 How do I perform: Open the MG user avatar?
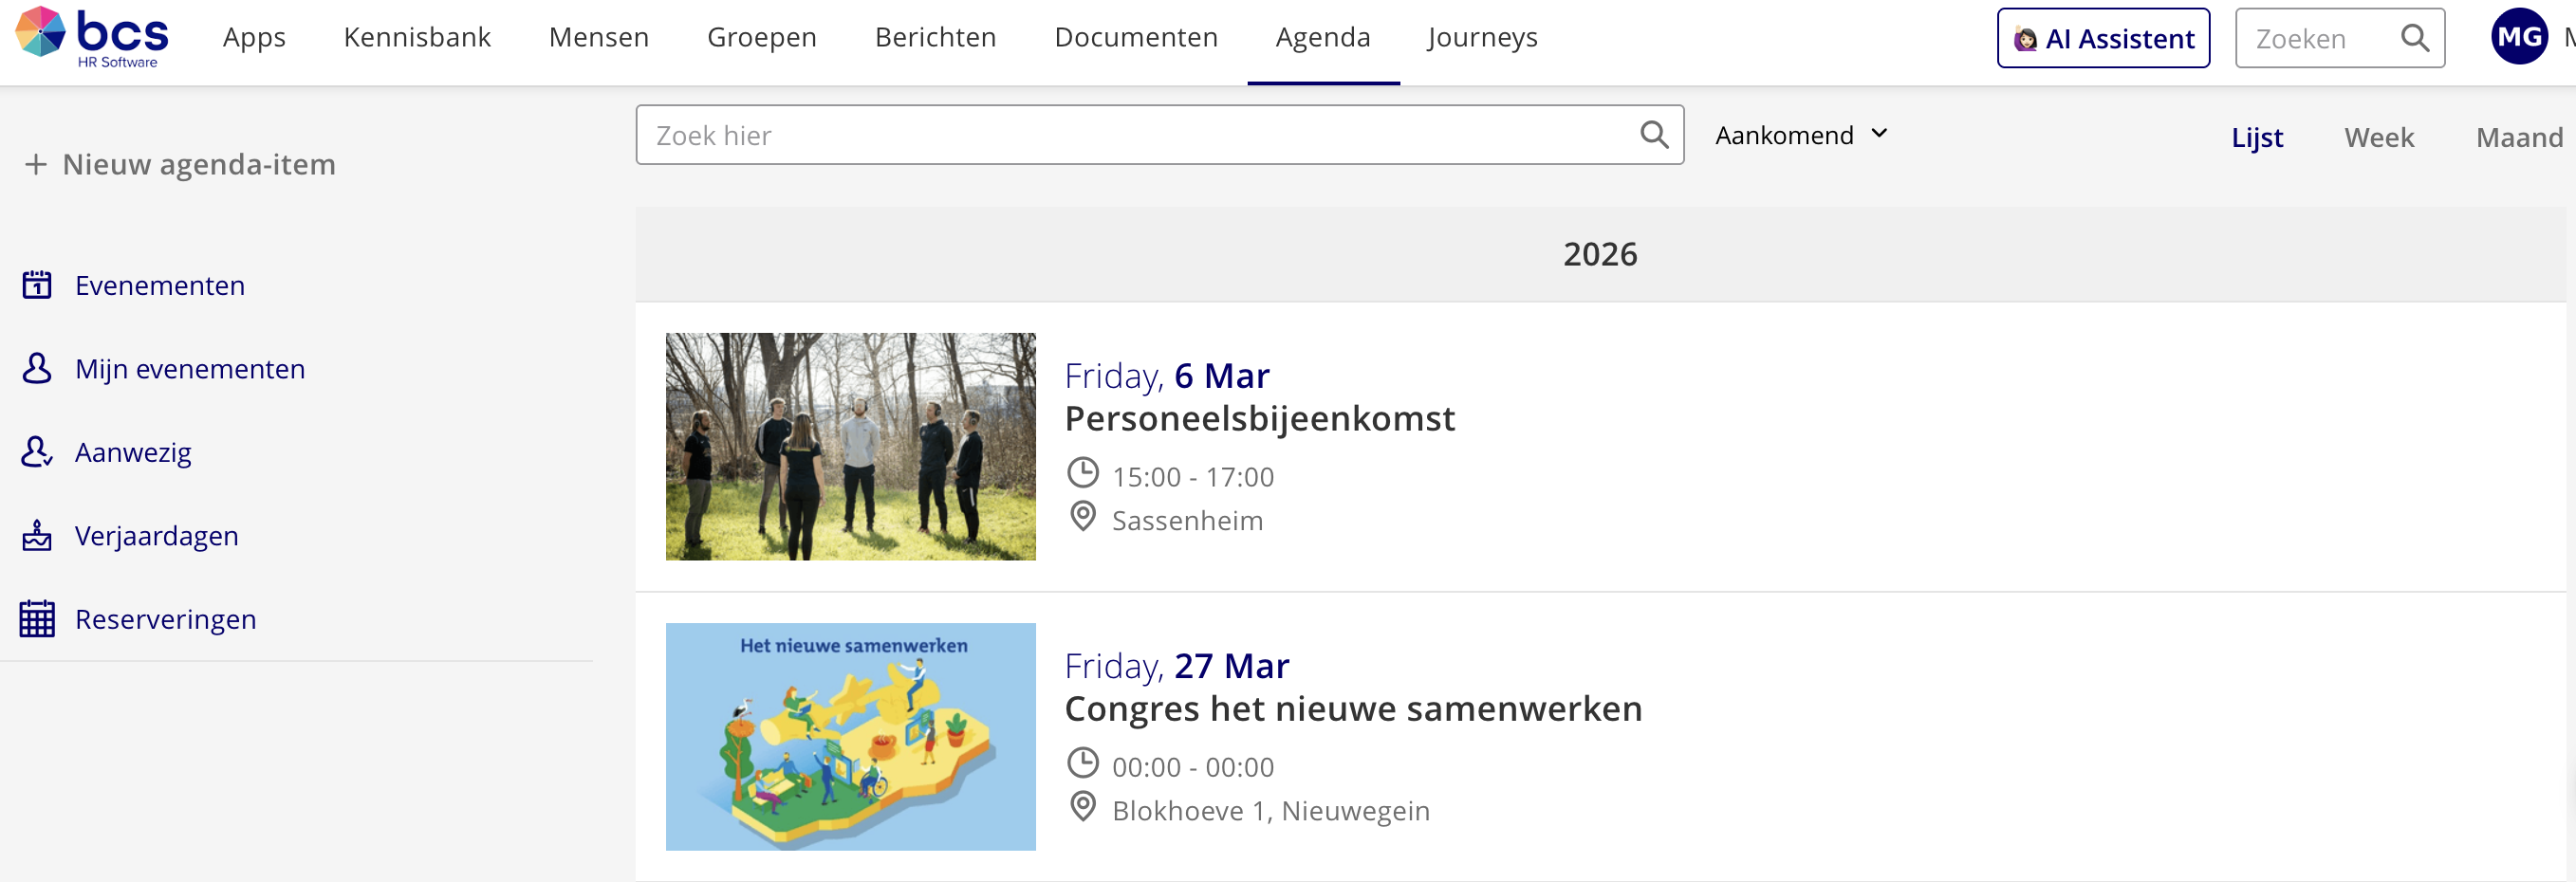(2518, 37)
